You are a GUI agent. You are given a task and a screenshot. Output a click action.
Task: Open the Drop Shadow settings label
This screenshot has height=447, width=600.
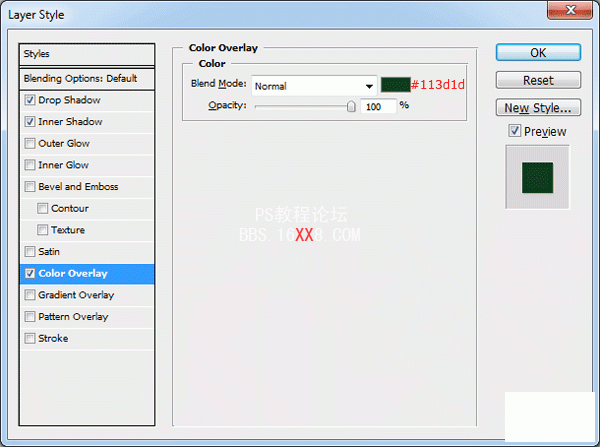coord(69,100)
